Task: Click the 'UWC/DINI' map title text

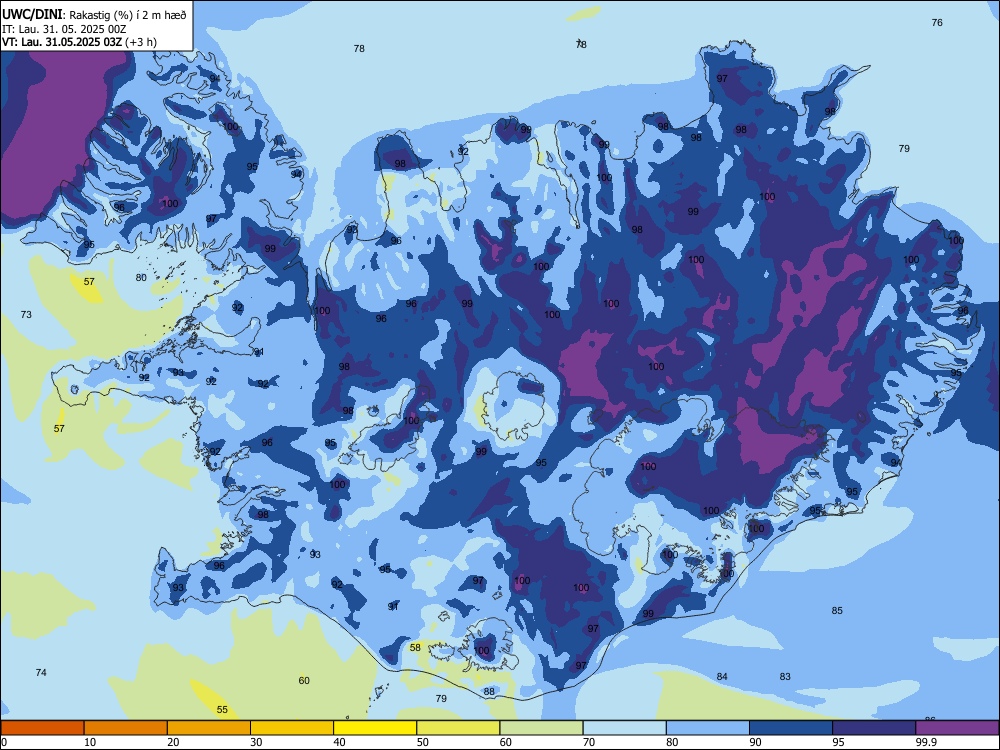Action: click(32, 15)
